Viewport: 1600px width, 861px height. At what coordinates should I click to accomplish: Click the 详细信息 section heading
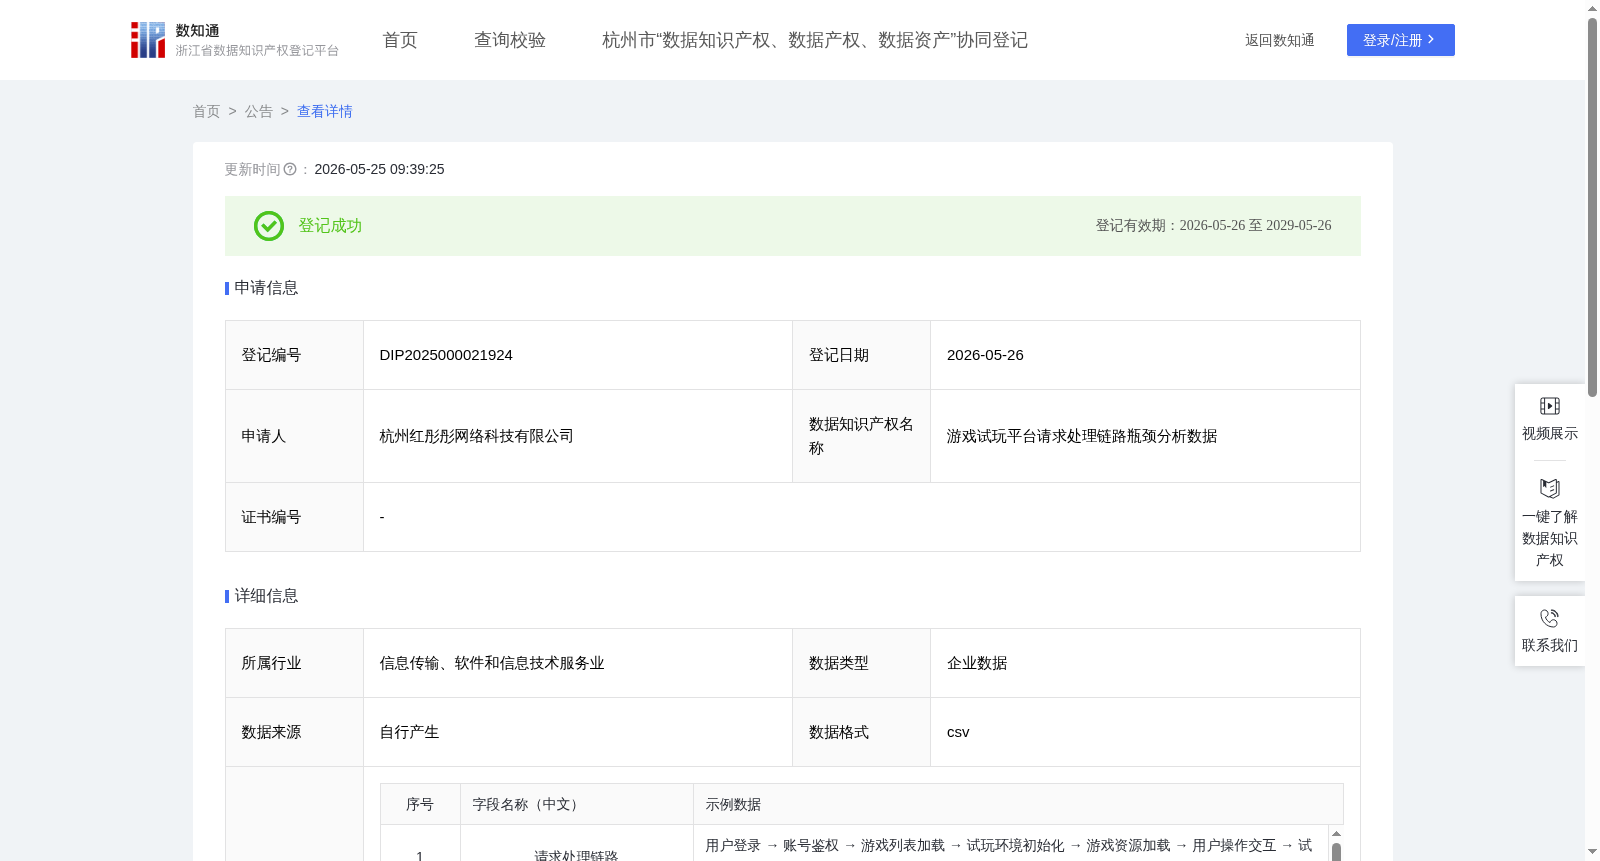click(x=266, y=596)
